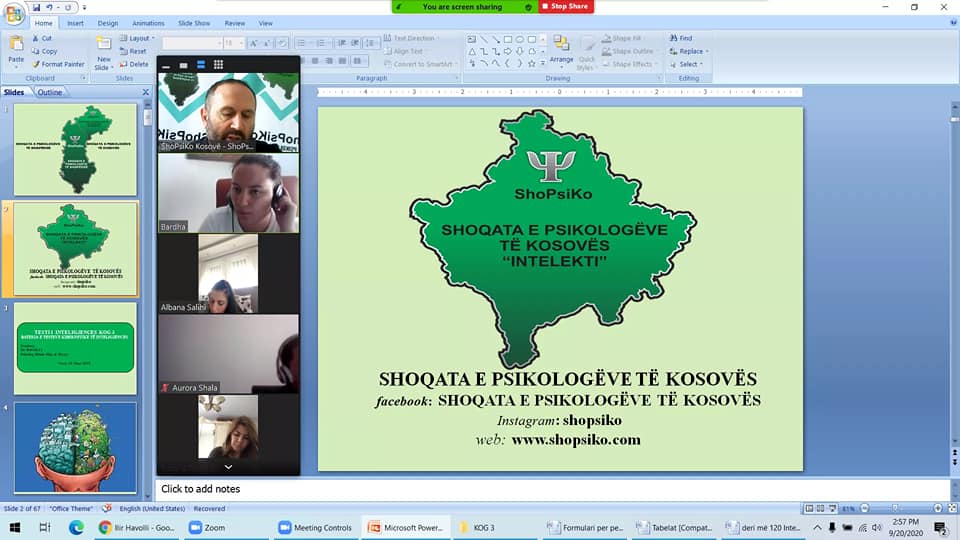This screenshot has height=540, width=960.
Task: Click to add notes area
Action: coord(552,489)
